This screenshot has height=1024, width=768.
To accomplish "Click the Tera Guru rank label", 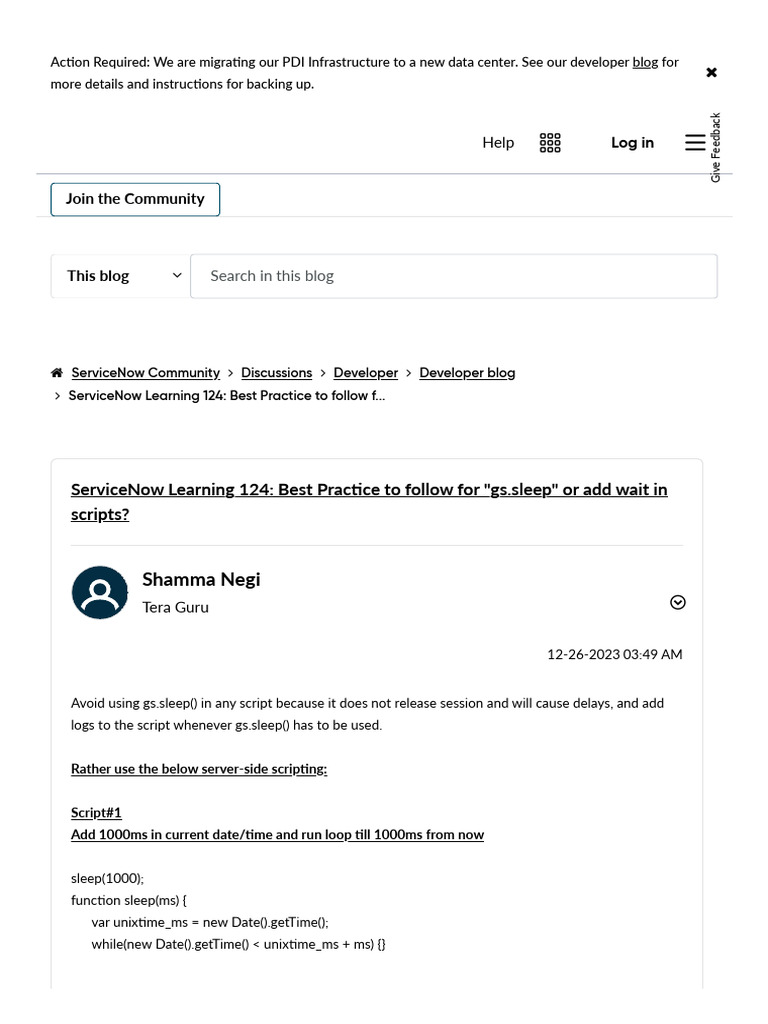I will [176, 607].
